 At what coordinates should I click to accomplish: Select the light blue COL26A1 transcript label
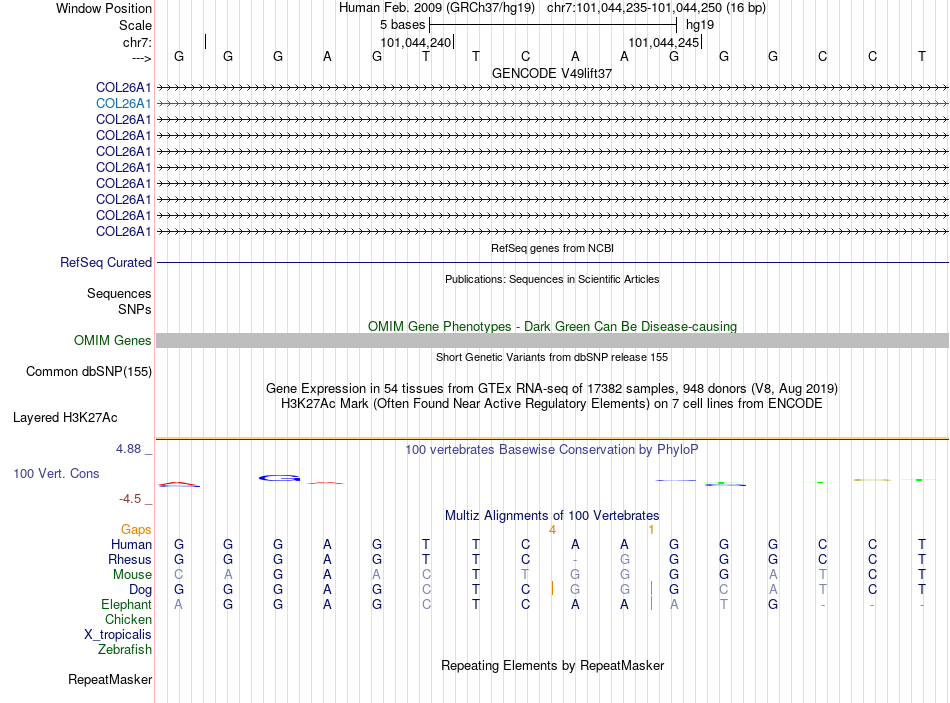click(124, 104)
